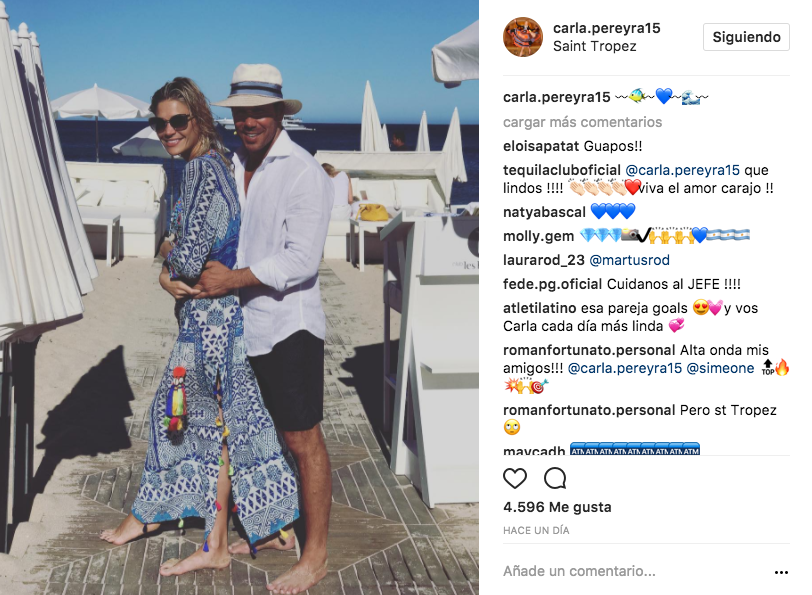
Task: Open the eloisapatat commenter profile
Action: click(x=541, y=147)
